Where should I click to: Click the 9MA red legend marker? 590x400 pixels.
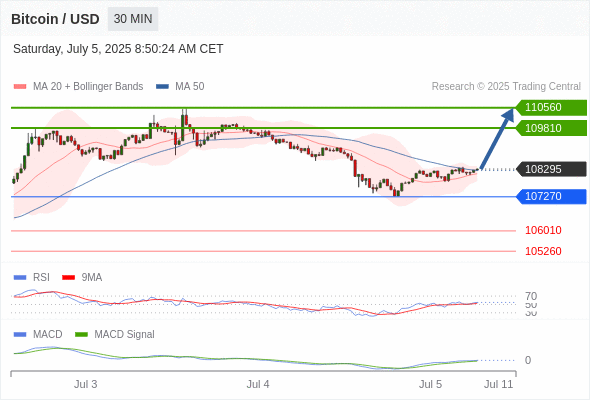[68, 278]
